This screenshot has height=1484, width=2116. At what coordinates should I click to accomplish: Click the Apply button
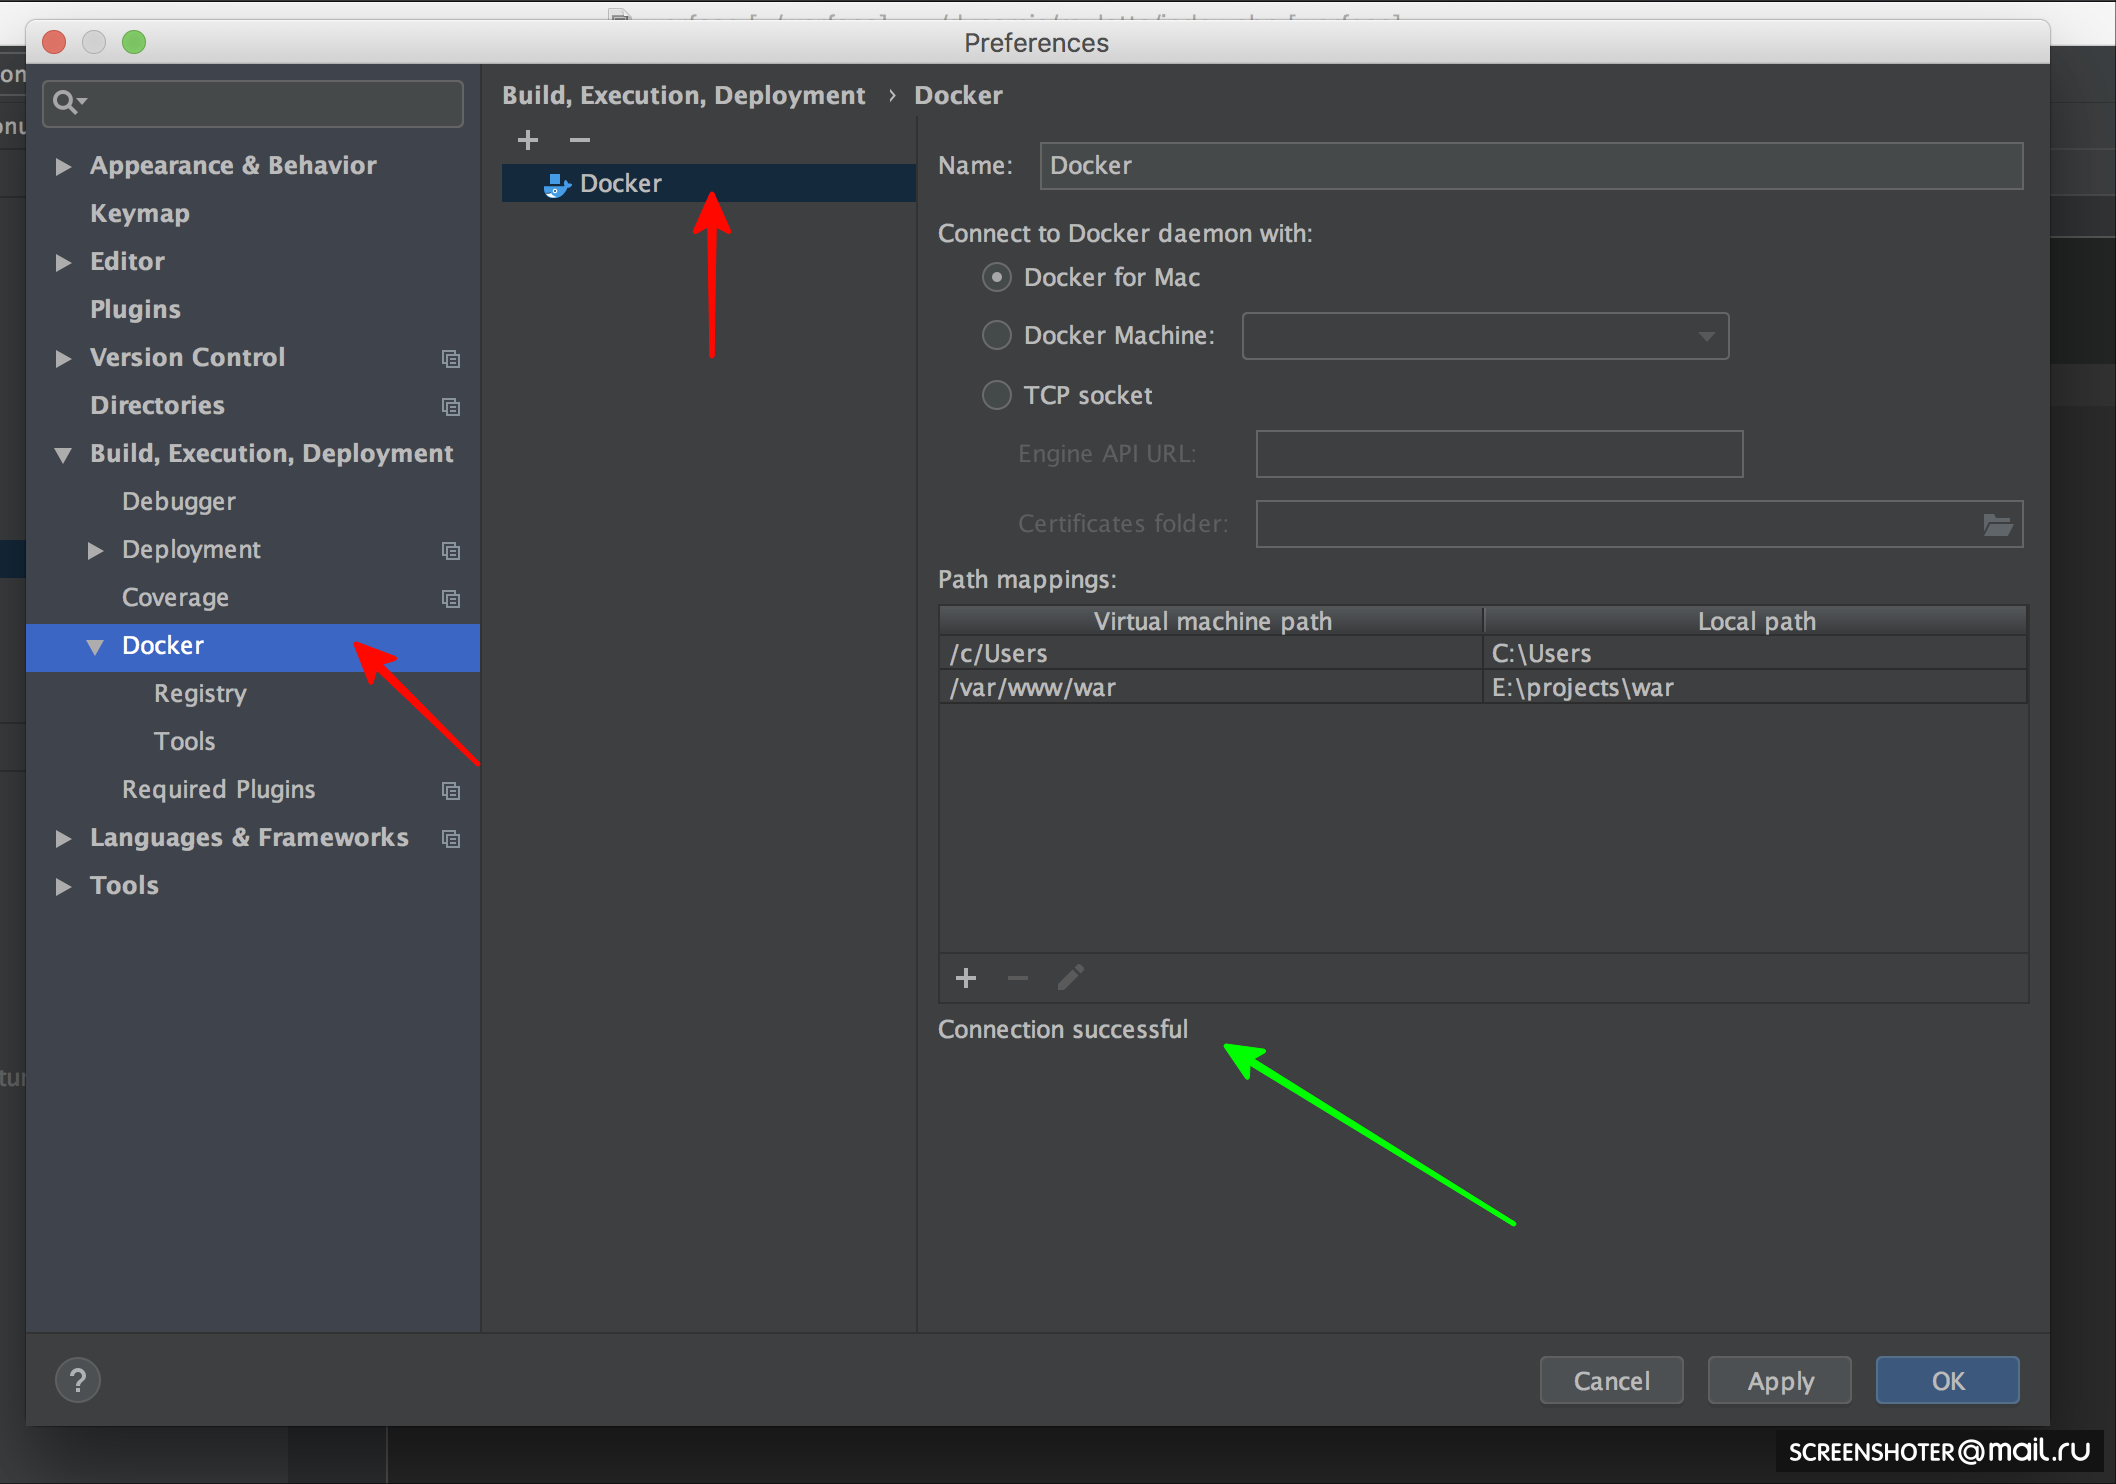point(1779,1380)
